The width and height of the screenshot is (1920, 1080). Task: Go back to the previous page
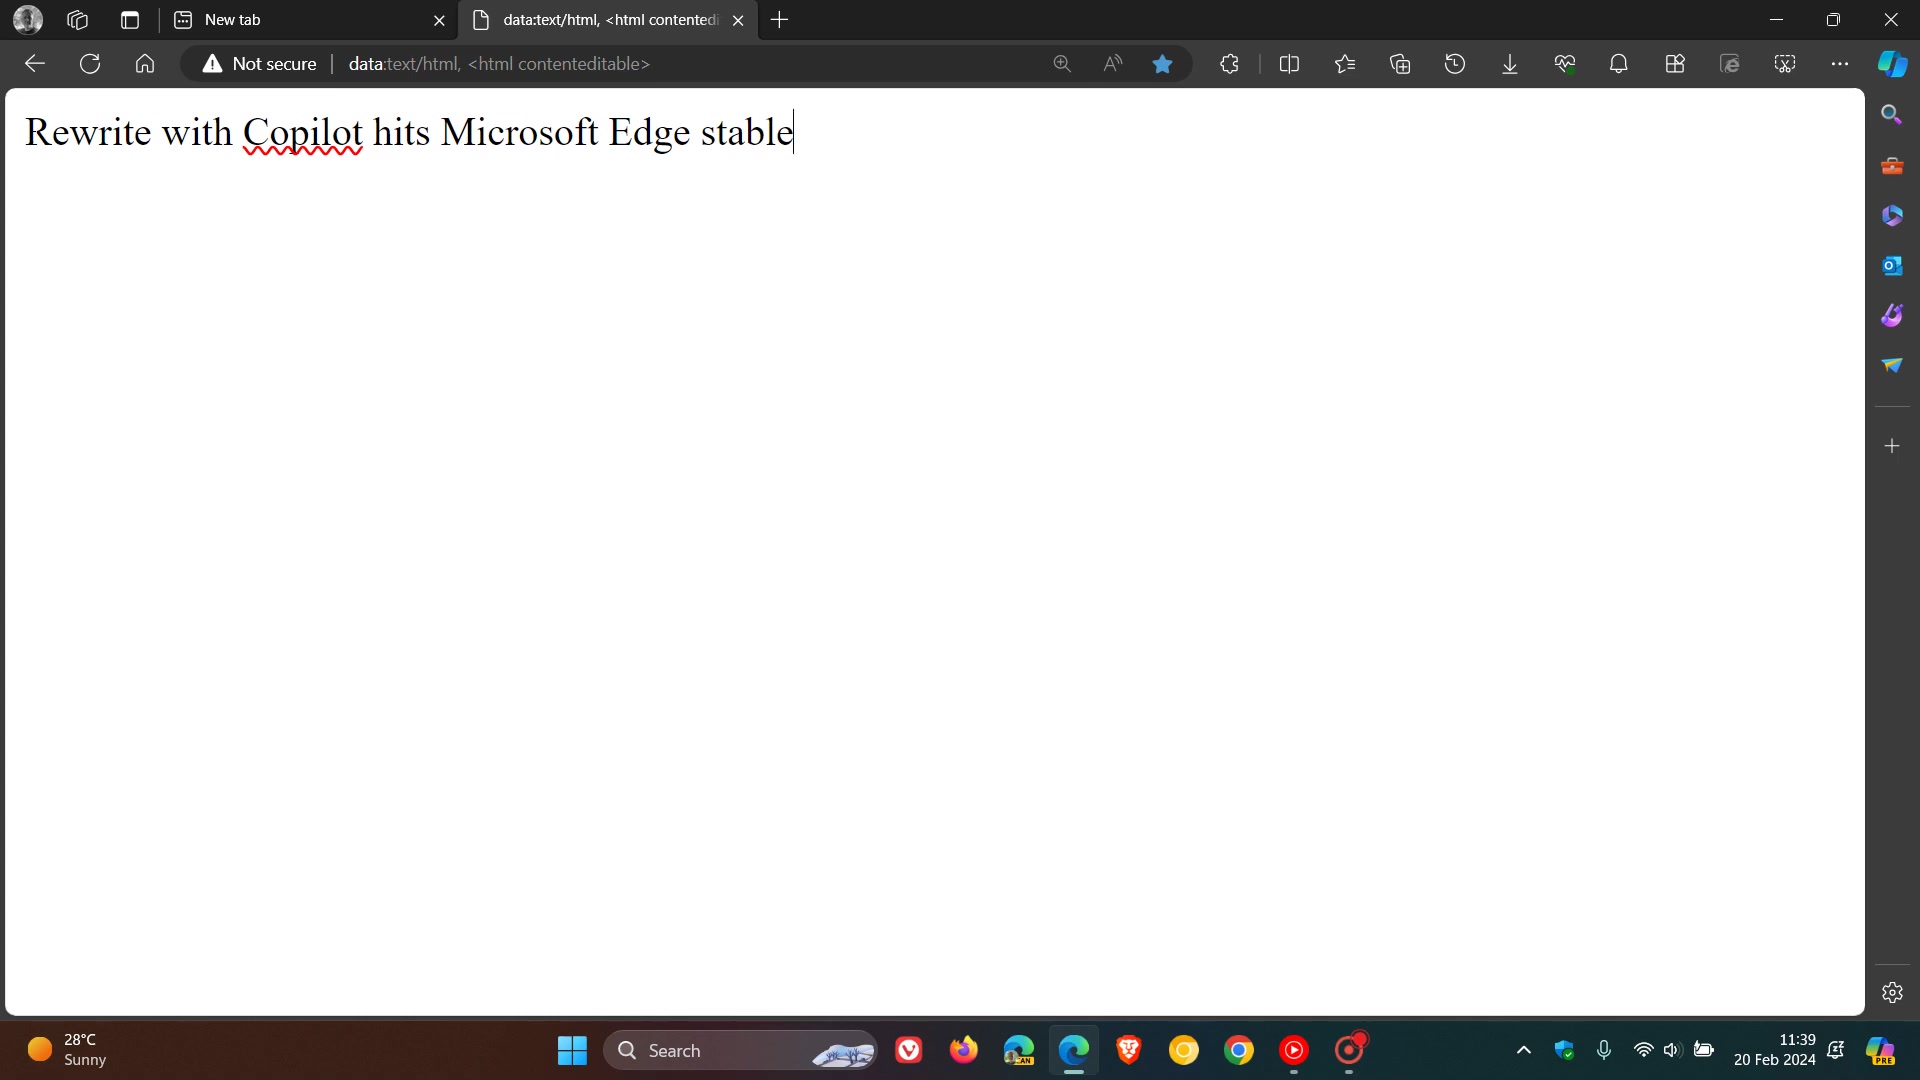(x=35, y=64)
